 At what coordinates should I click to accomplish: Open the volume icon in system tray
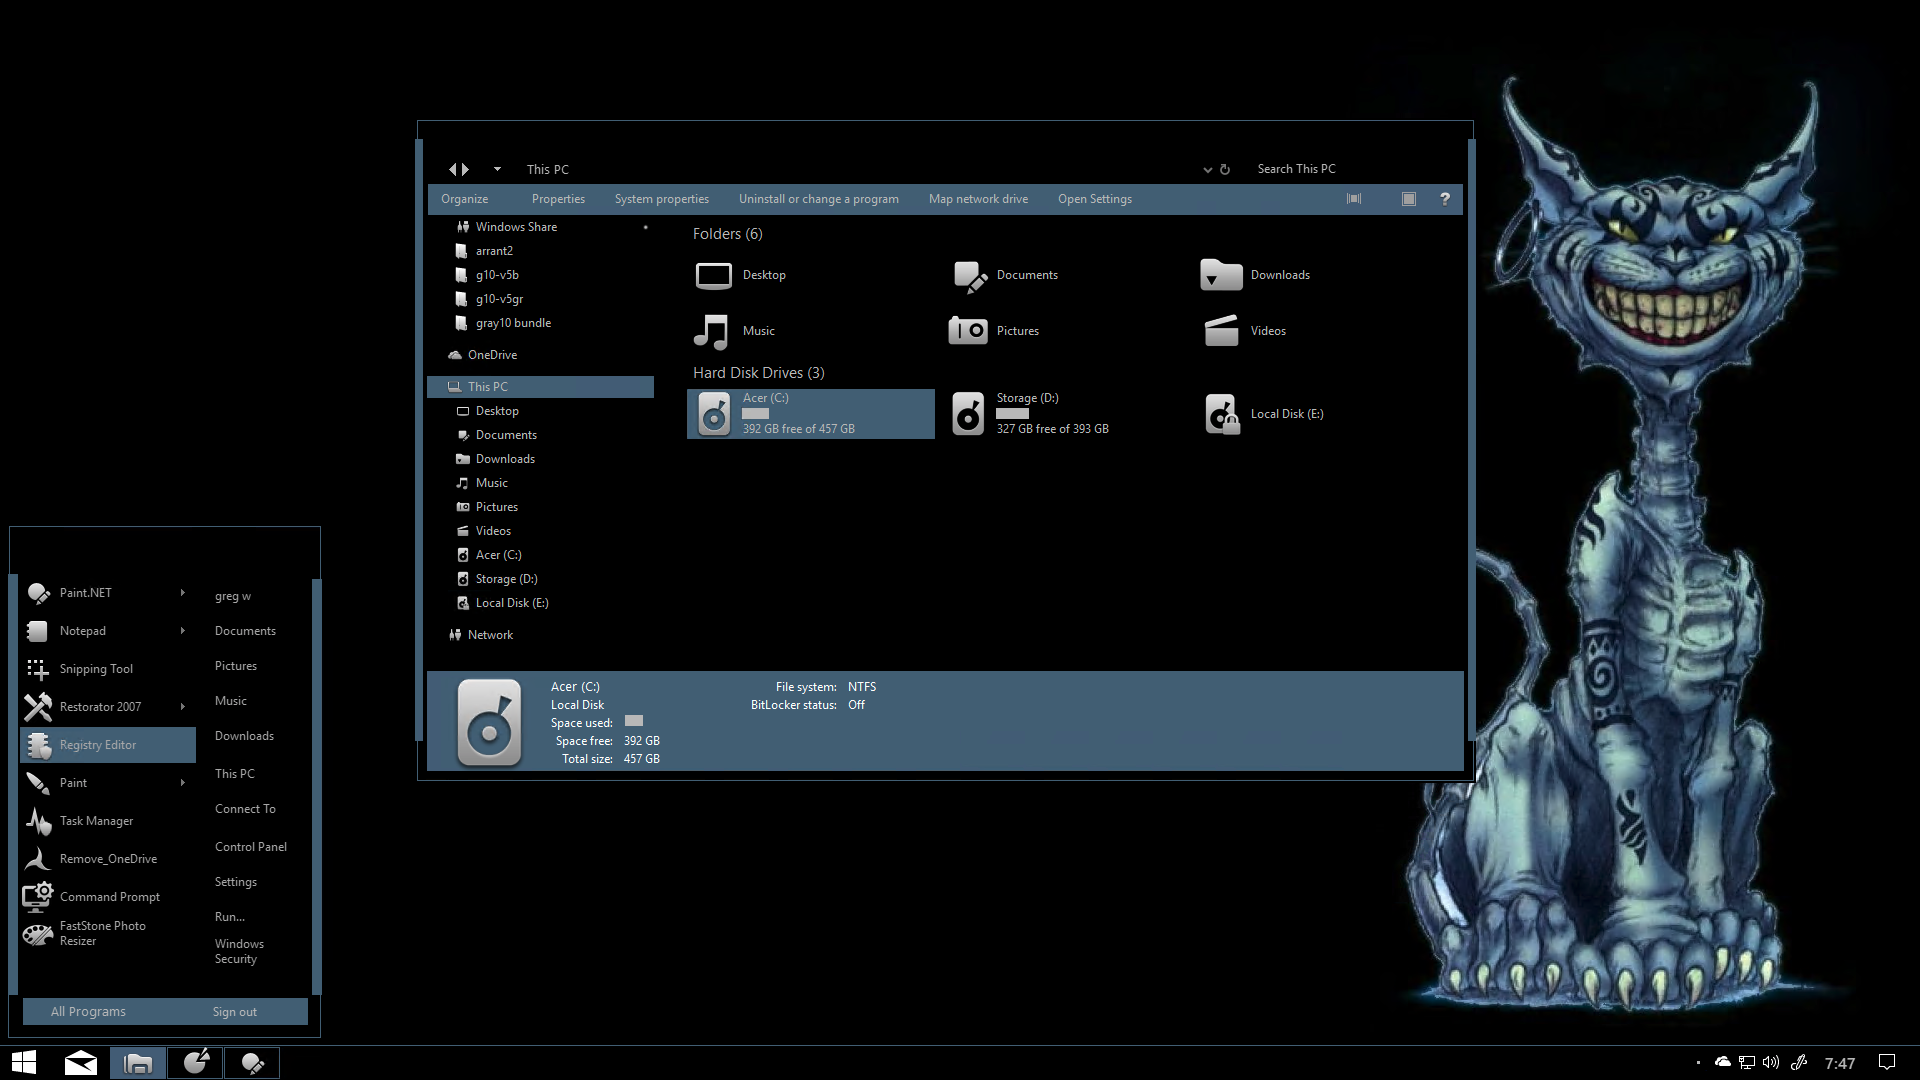pos(1771,1062)
